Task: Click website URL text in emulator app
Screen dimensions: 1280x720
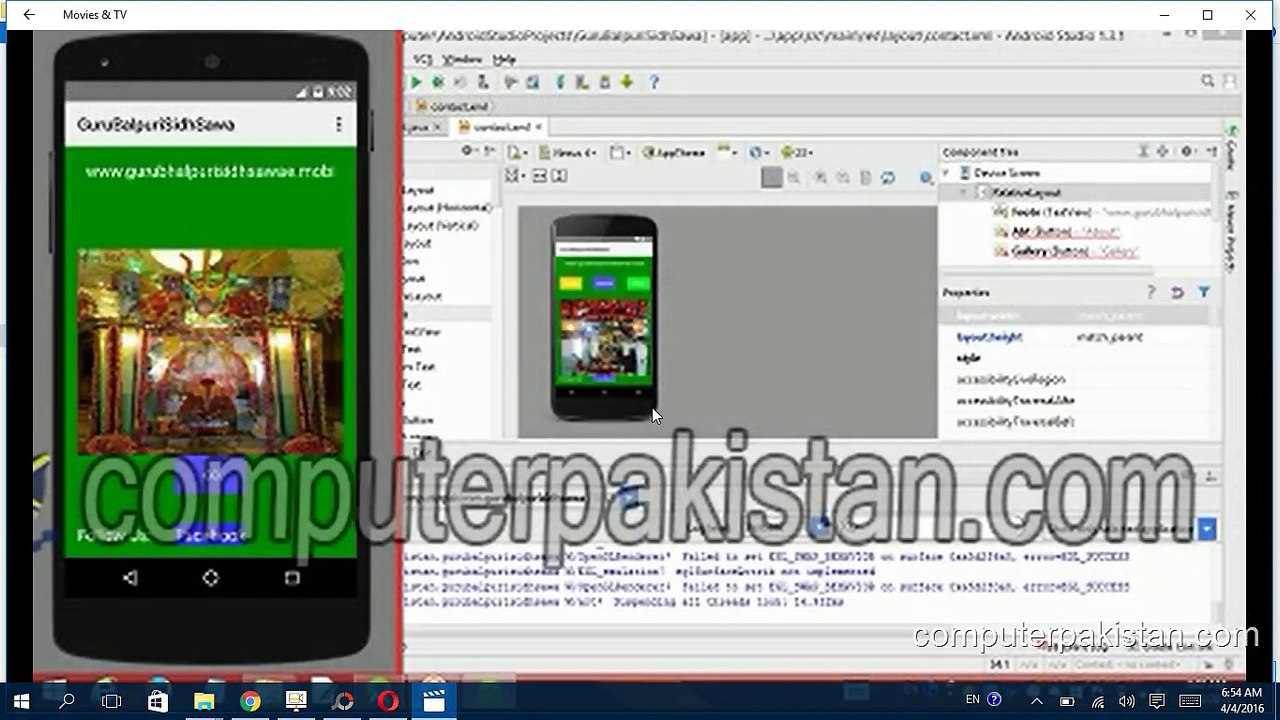Action: pos(209,171)
